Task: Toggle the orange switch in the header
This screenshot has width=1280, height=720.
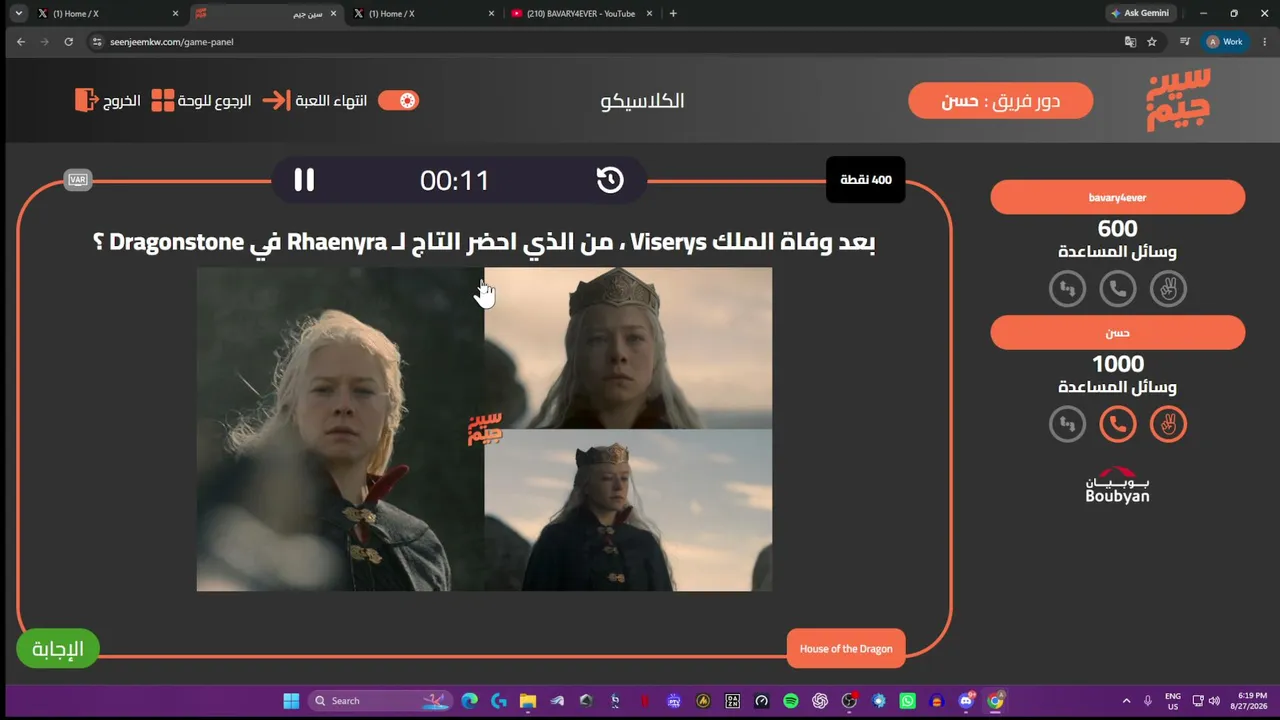Action: coord(398,100)
